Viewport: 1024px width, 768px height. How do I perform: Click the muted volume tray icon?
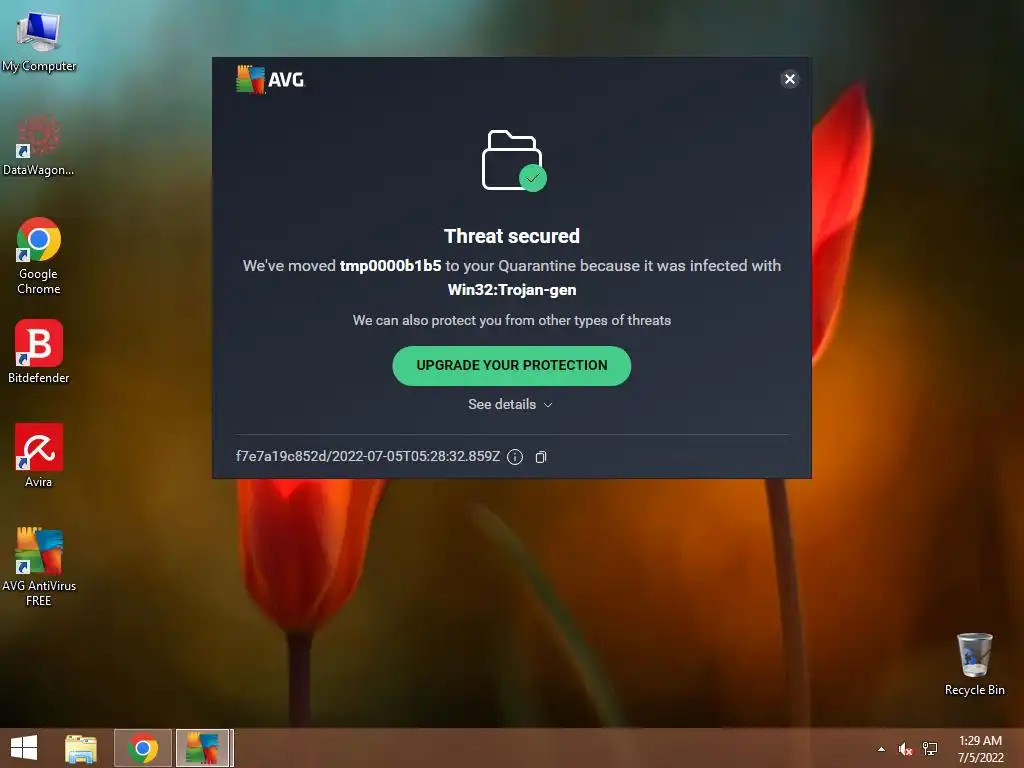pyautogui.click(x=905, y=749)
